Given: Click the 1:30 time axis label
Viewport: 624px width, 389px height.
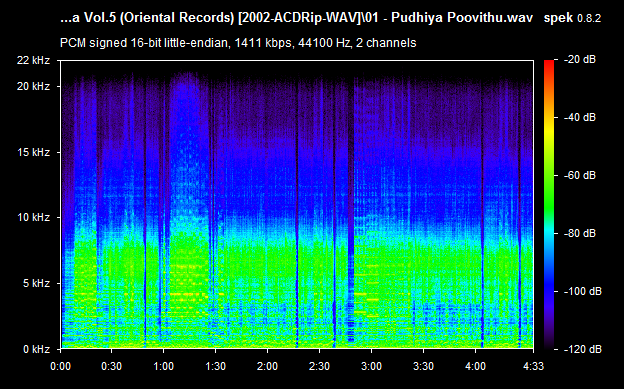Looking at the screenshot, I should coord(215,366).
